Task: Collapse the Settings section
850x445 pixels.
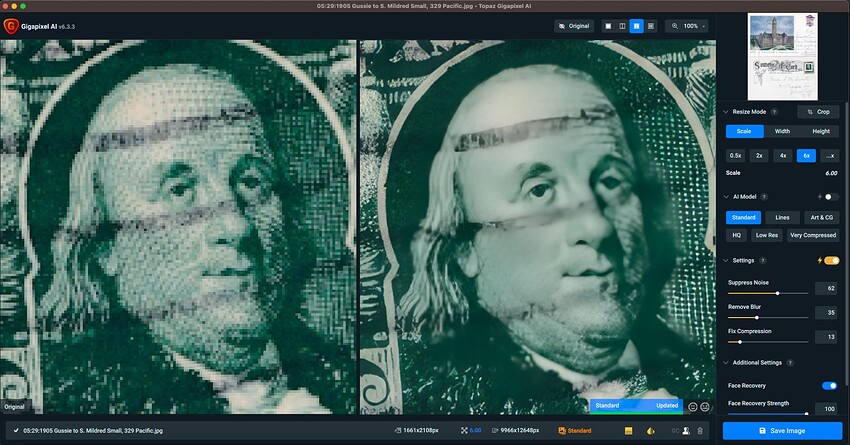Action: 726,261
